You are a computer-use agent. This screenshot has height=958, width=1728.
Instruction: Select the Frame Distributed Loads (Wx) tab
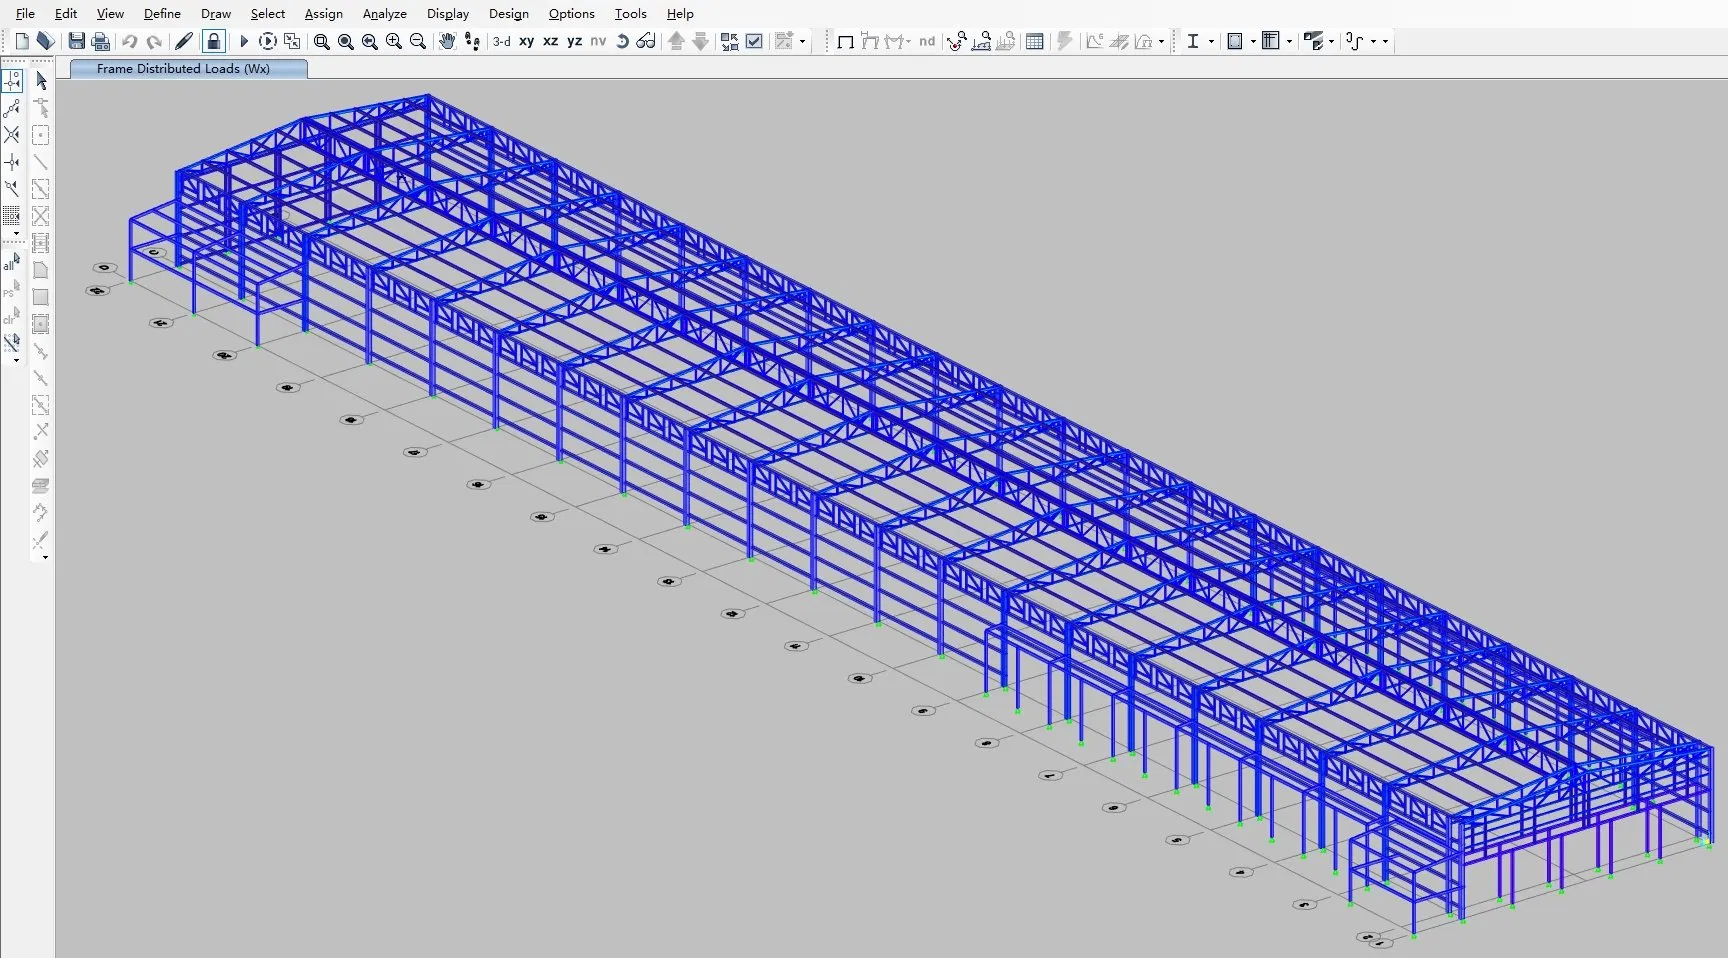coord(187,69)
